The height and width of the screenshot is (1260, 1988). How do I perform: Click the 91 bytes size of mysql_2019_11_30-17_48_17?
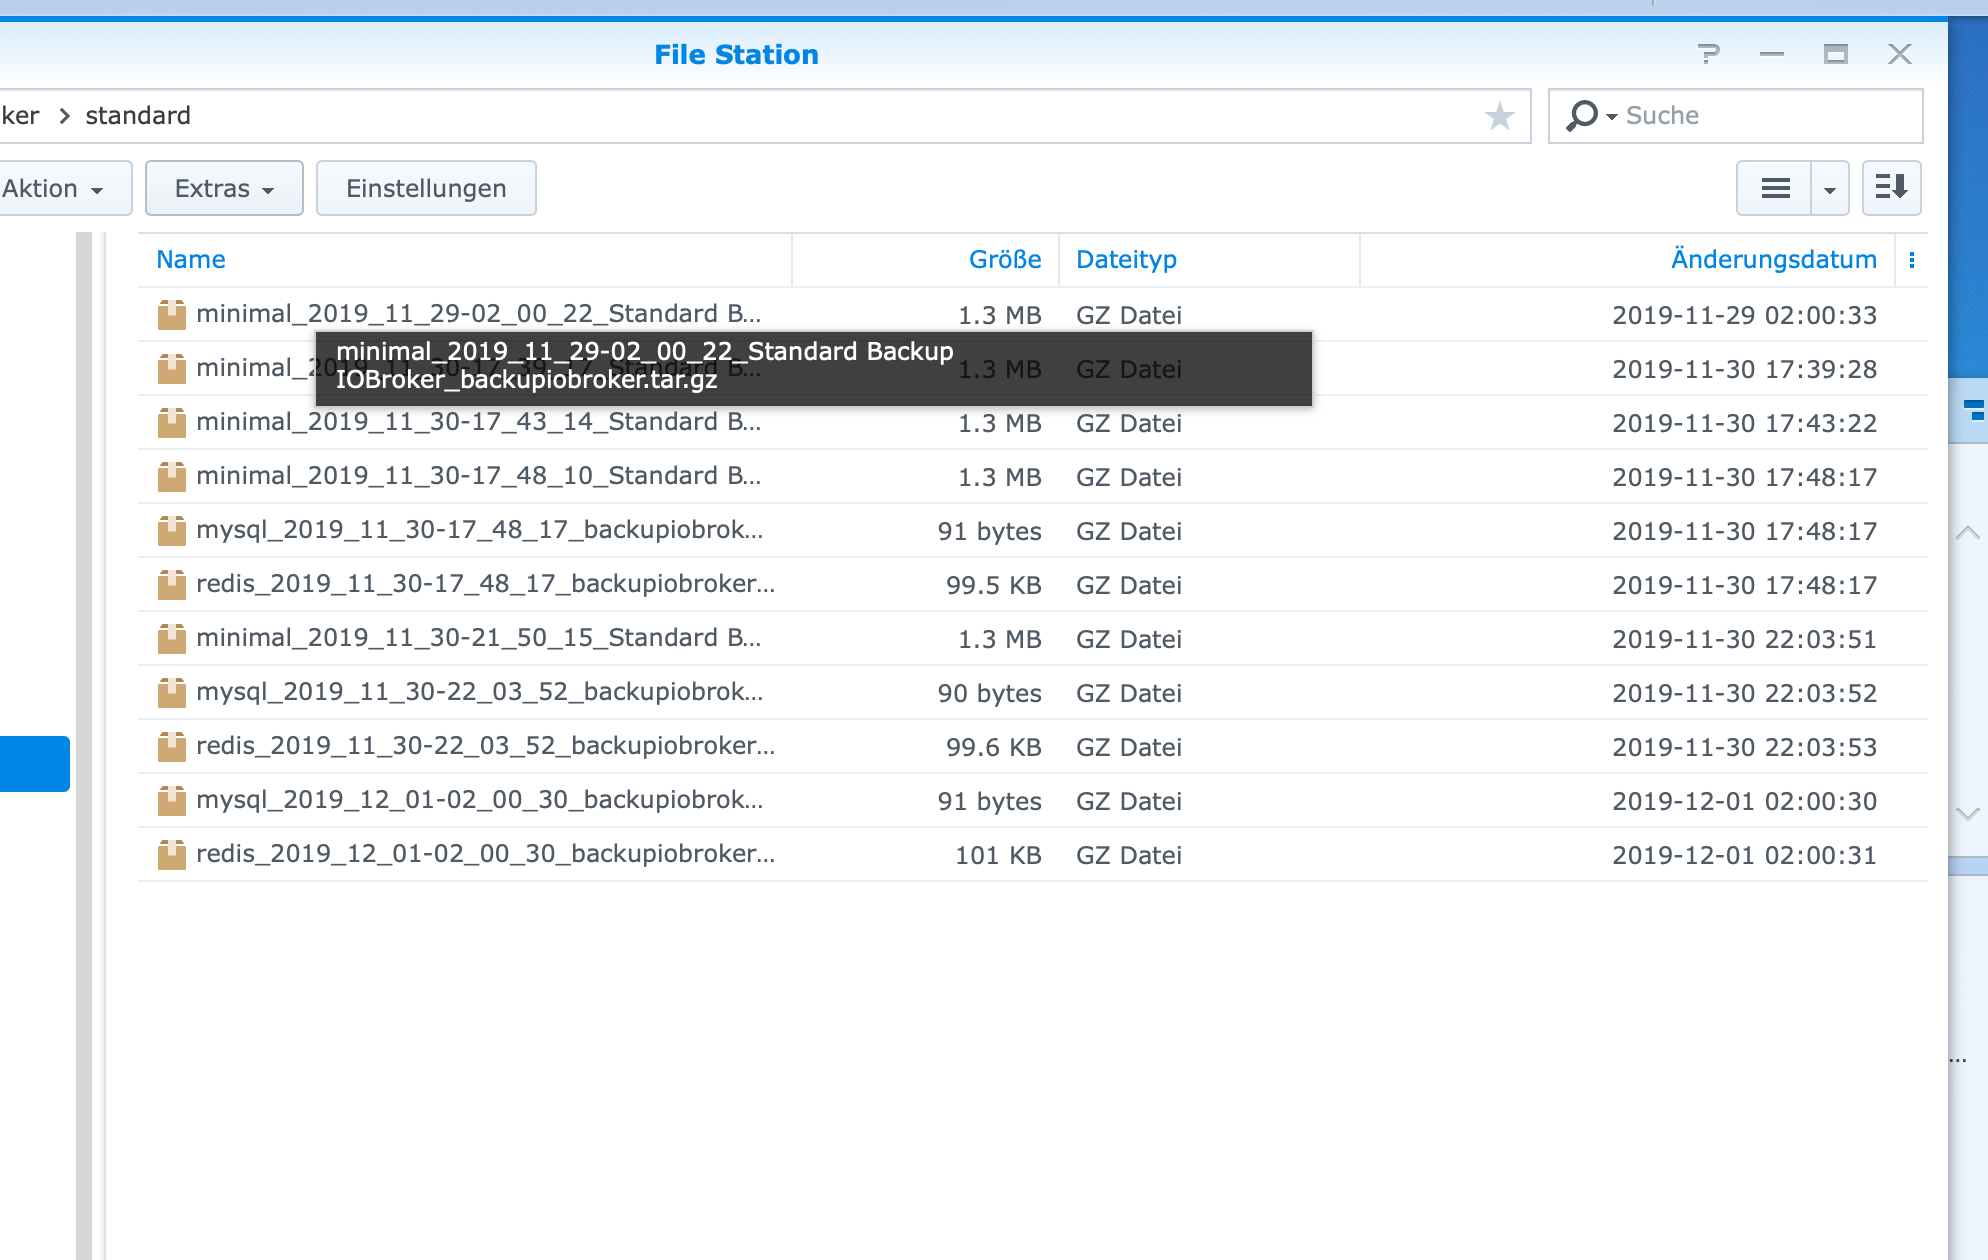(x=989, y=531)
